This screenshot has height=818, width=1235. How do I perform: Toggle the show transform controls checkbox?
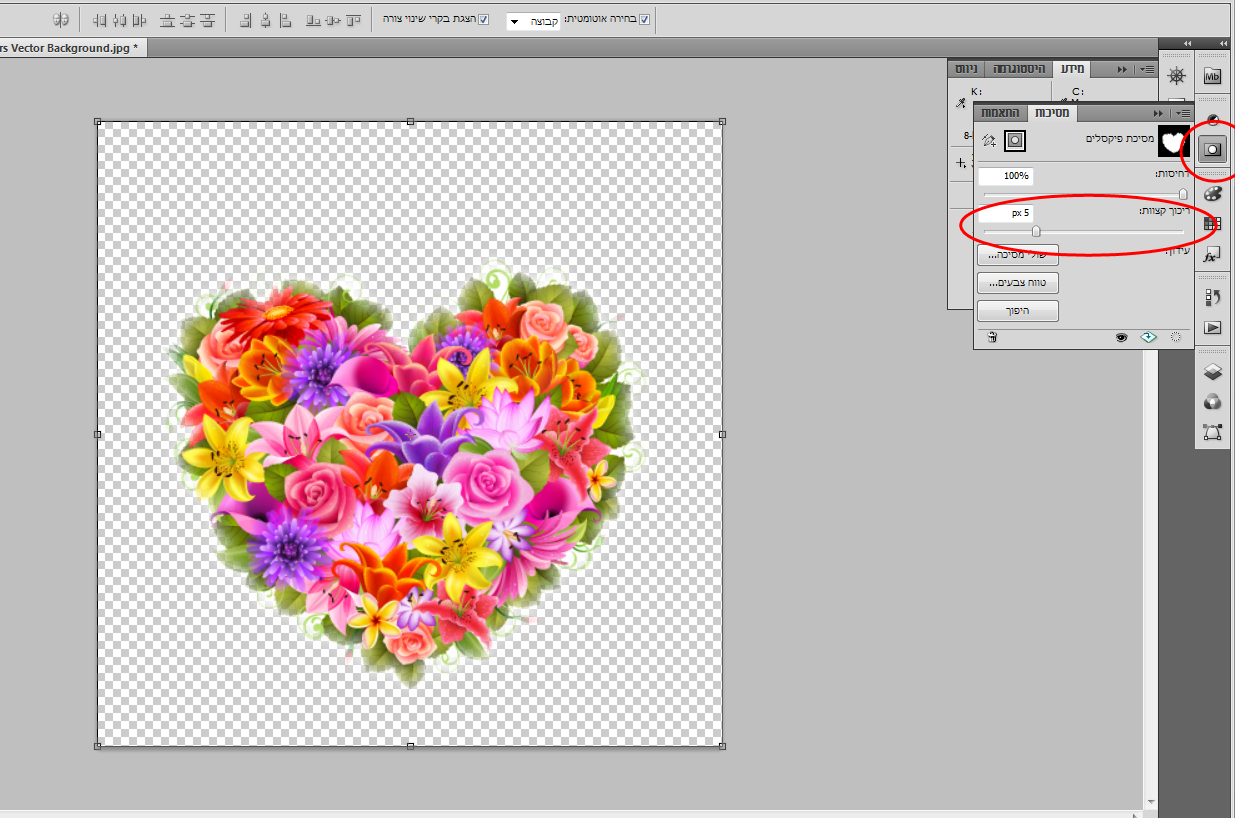(x=484, y=19)
